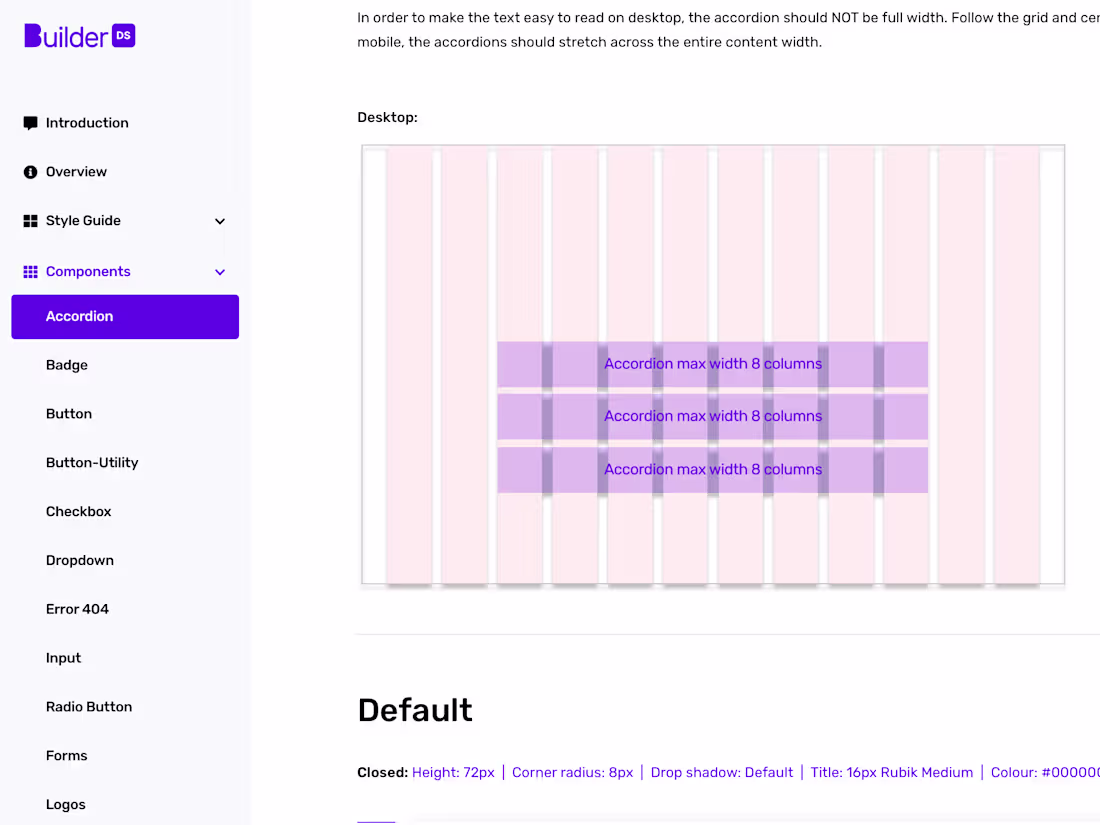Go to the Error 404 page
Image resolution: width=1100 pixels, height=825 pixels.
(x=78, y=608)
